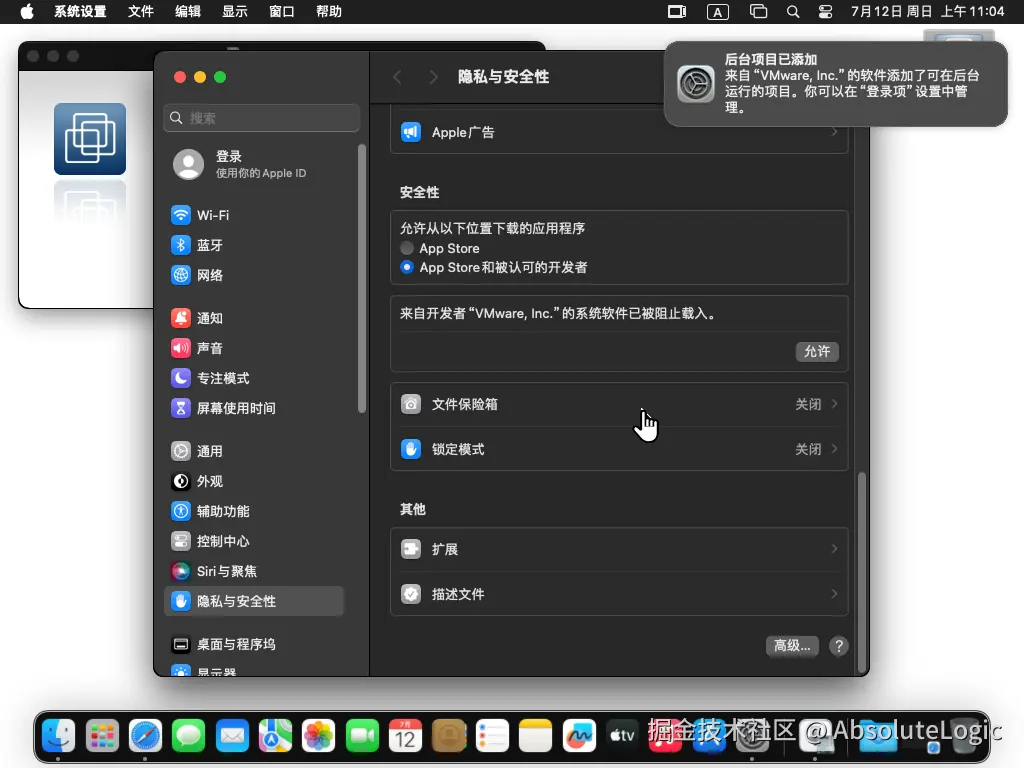The width and height of the screenshot is (1024, 768).
Task: Click the main pane scrollbar
Action: pyautogui.click(x=861, y=572)
